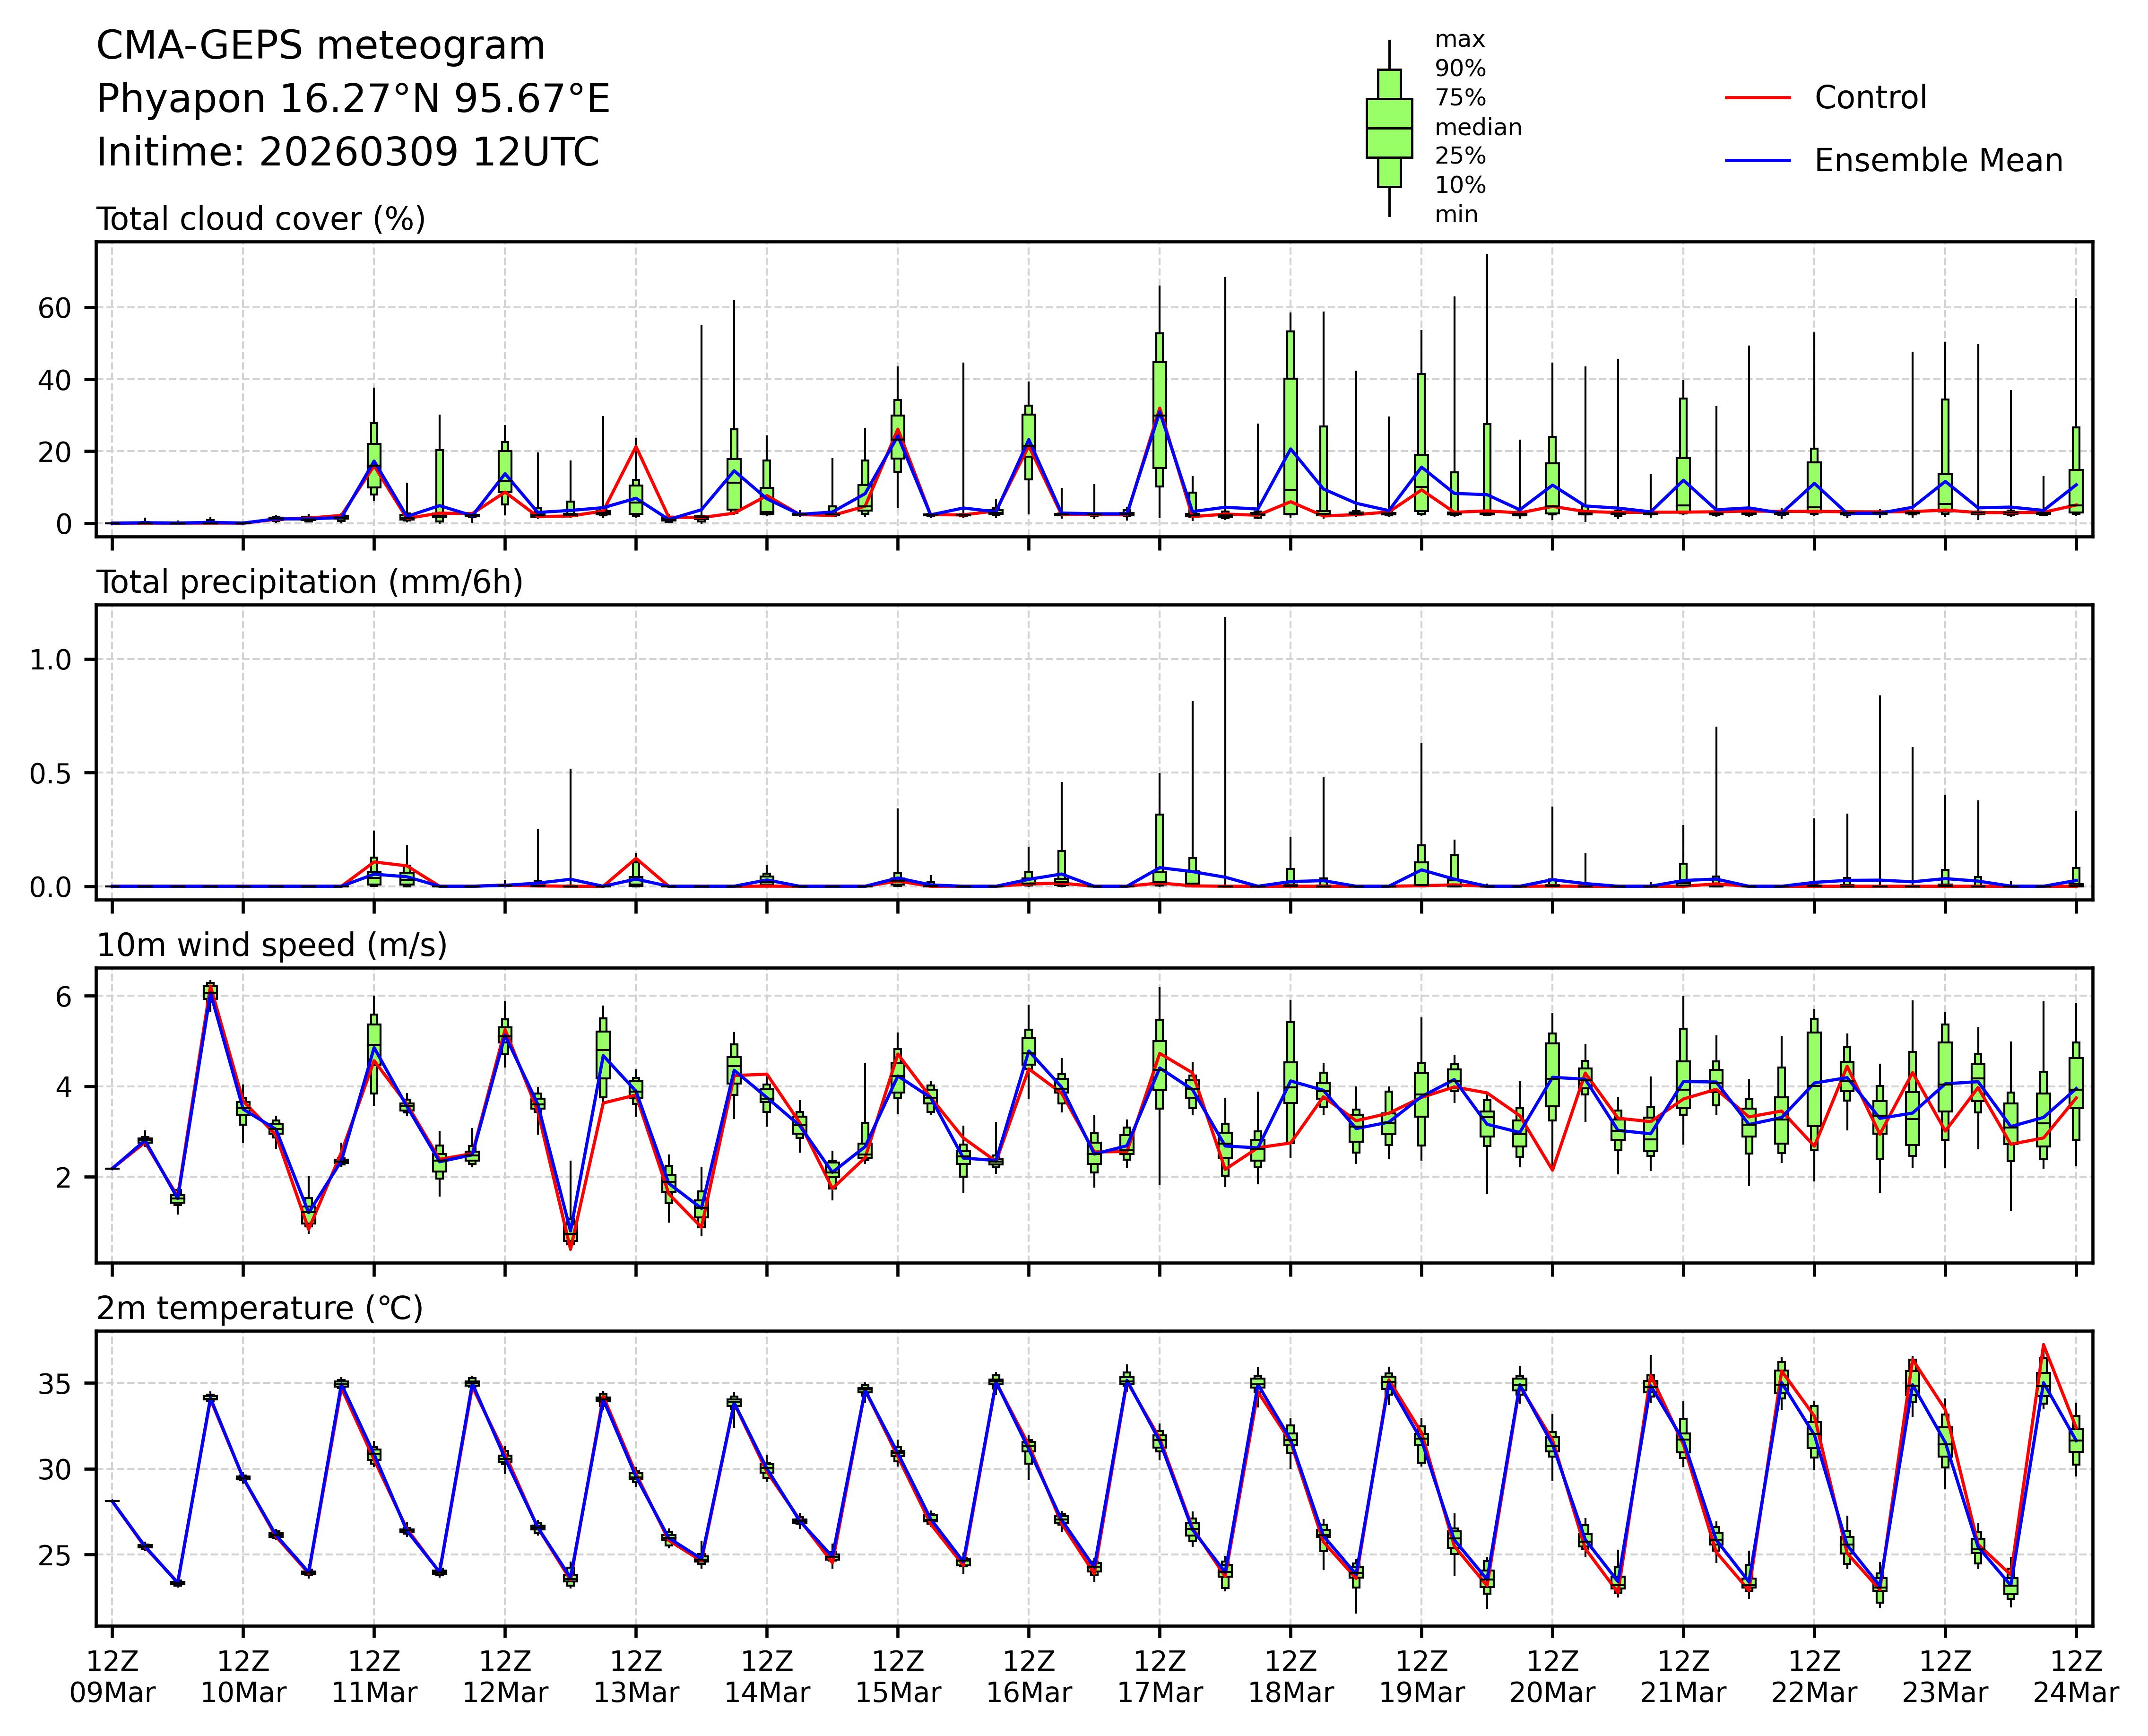
Task: Click the Phyapon location coordinates text
Action: point(352,99)
